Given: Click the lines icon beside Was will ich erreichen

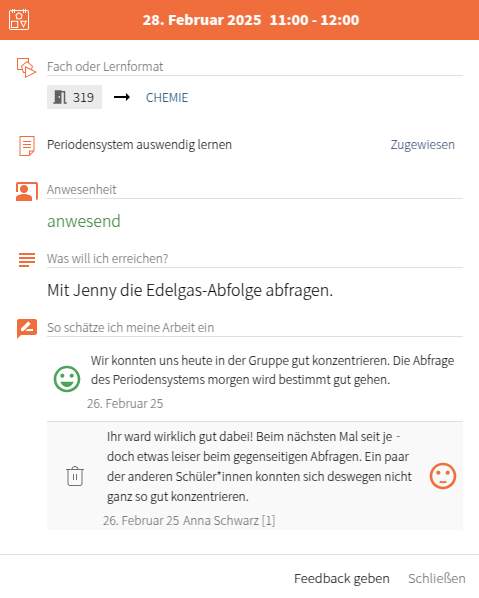Looking at the screenshot, I should [27, 260].
